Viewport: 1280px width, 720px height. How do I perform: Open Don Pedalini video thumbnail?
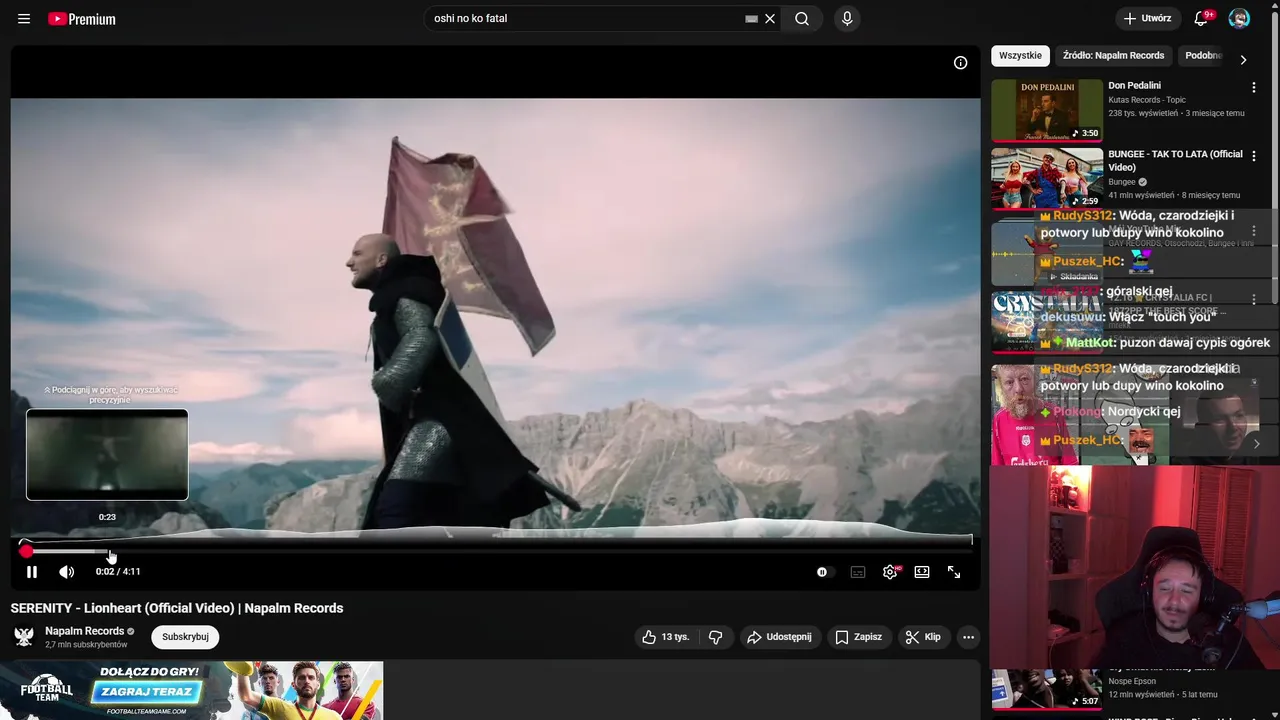[x=1047, y=110]
